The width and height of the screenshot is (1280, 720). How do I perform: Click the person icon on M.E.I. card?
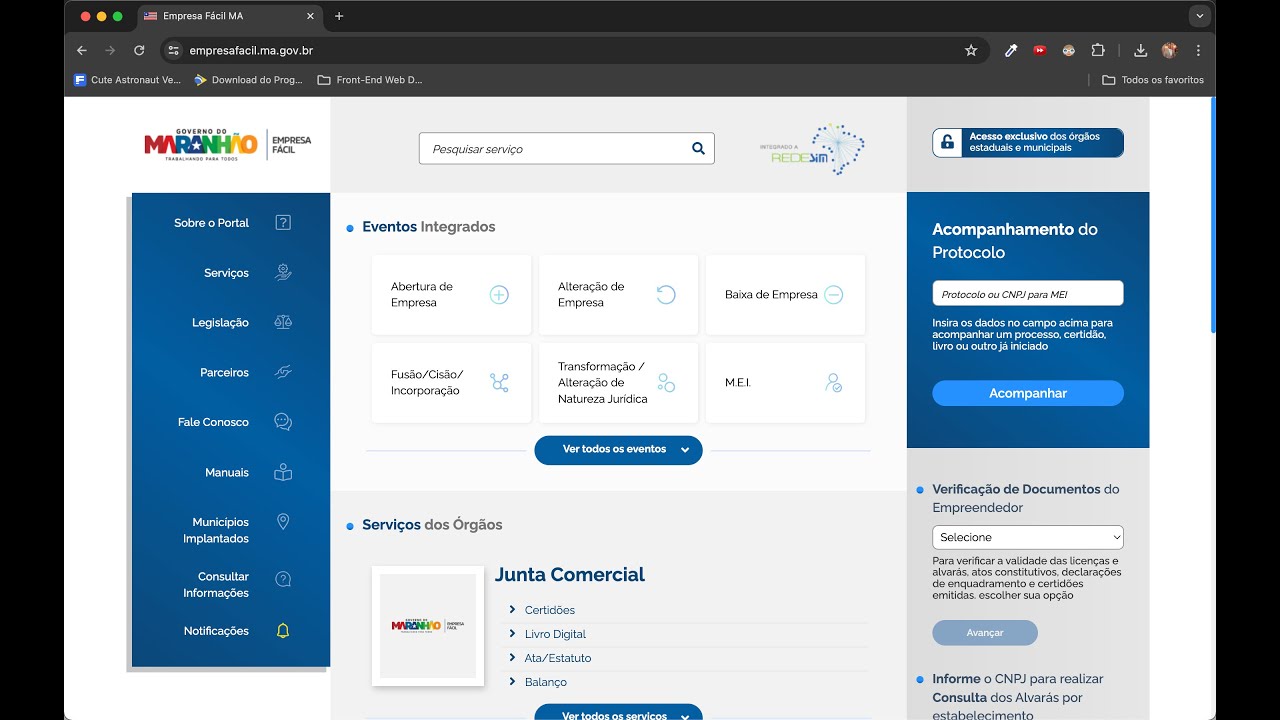(833, 383)
